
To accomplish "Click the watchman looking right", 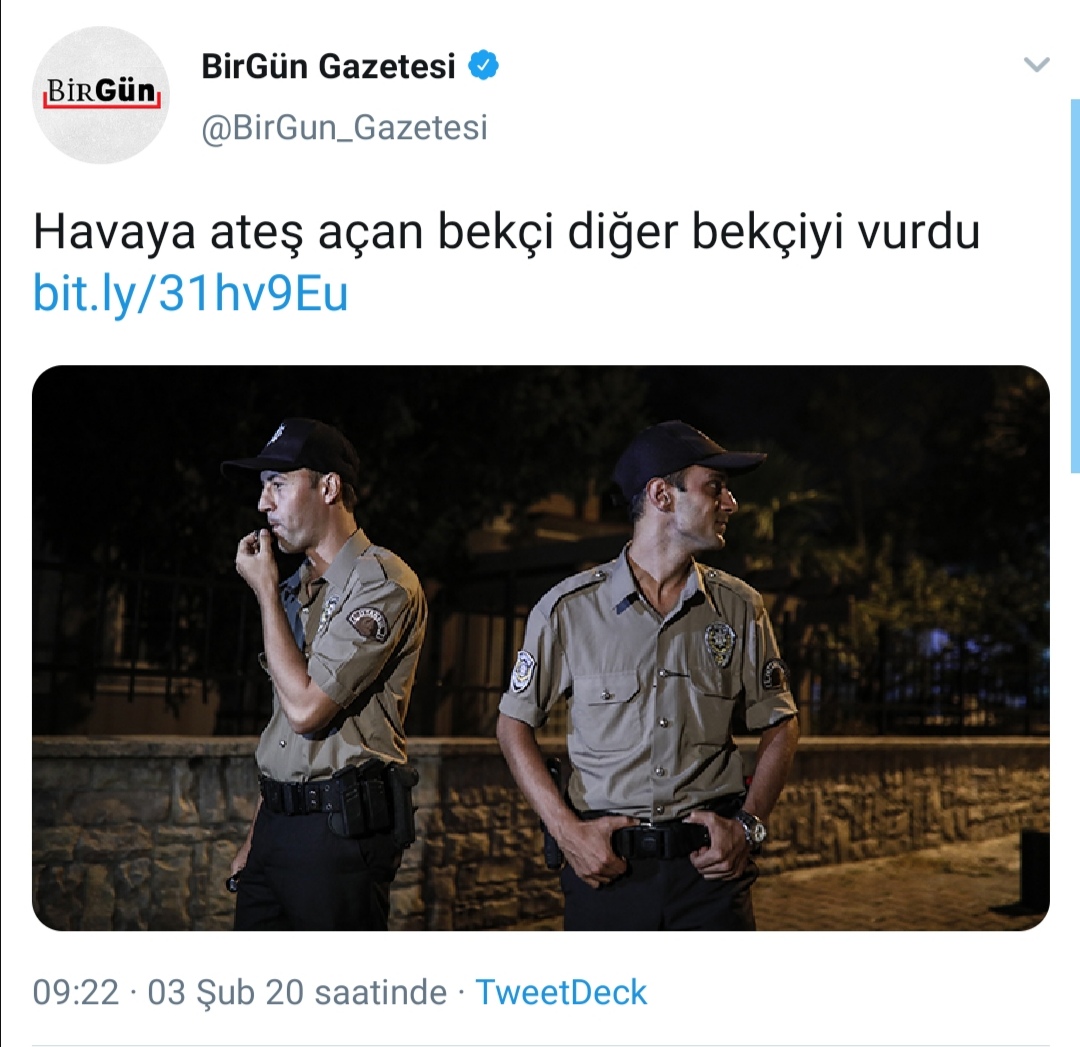I will tap(647, 675).
